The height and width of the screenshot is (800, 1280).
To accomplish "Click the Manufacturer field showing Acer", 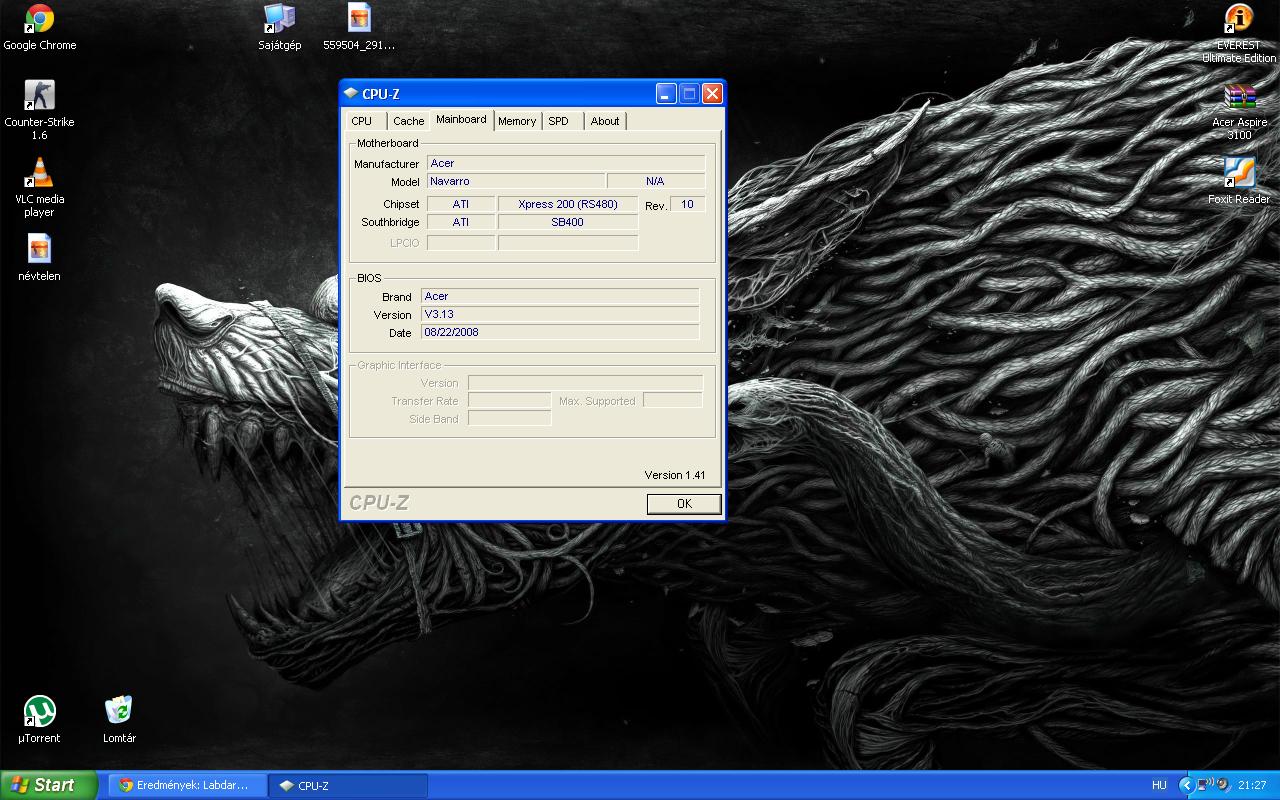I will pos(566,163).
